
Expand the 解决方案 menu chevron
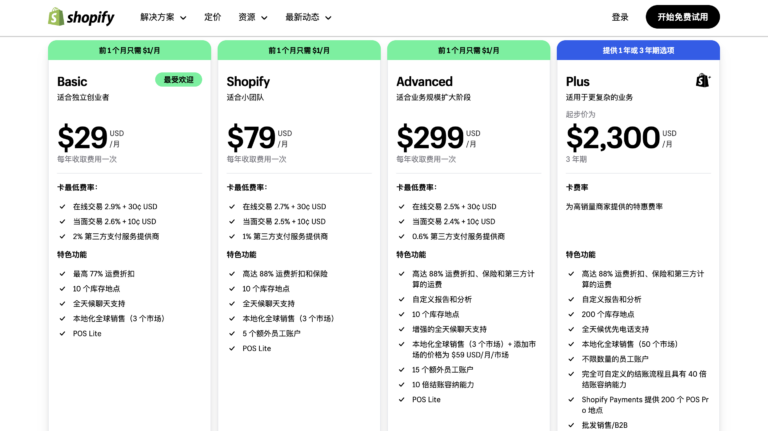[x=183, y=18]
